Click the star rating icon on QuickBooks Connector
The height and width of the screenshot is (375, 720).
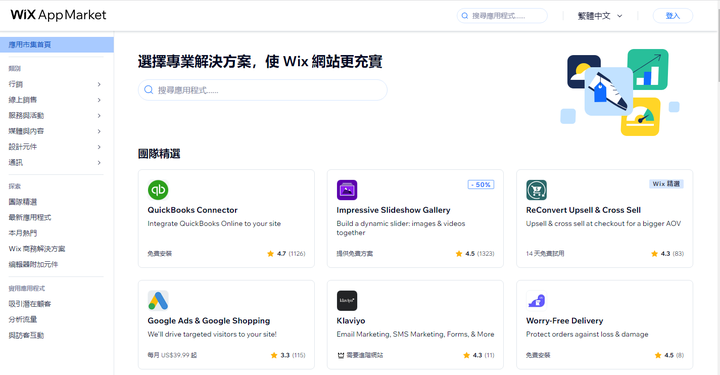[270, 253]
